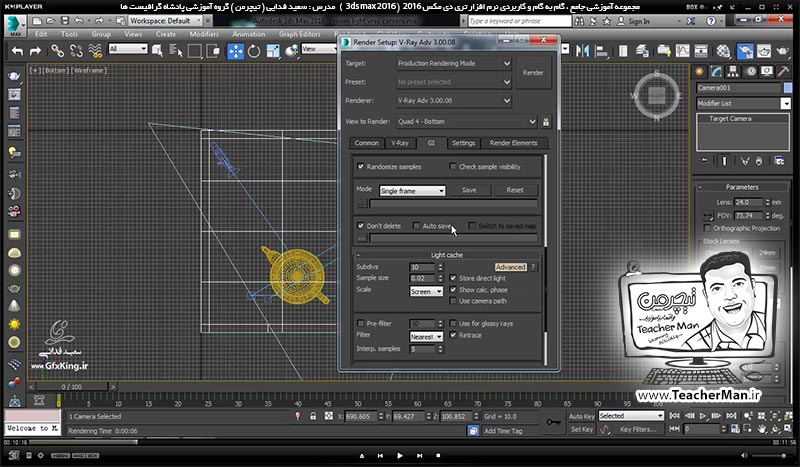
Task: Click the Rendered Frame Window icon
Action: pyautogui.click(x=763, y=51)
